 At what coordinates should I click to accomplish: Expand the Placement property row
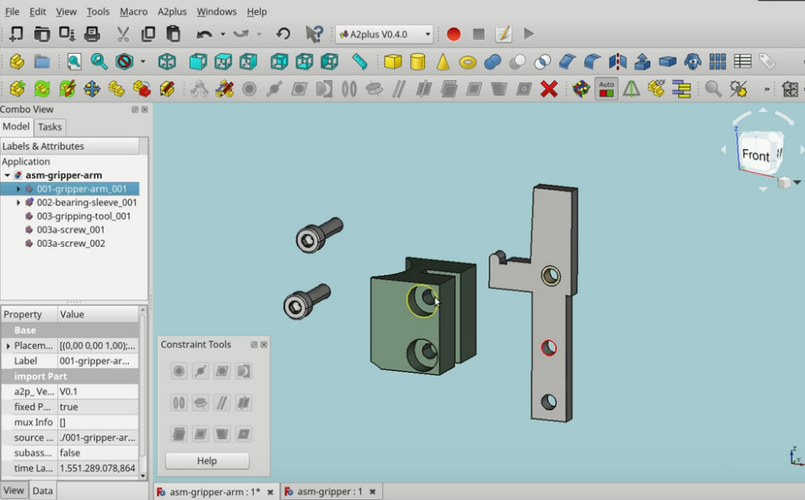pos(8,345)
